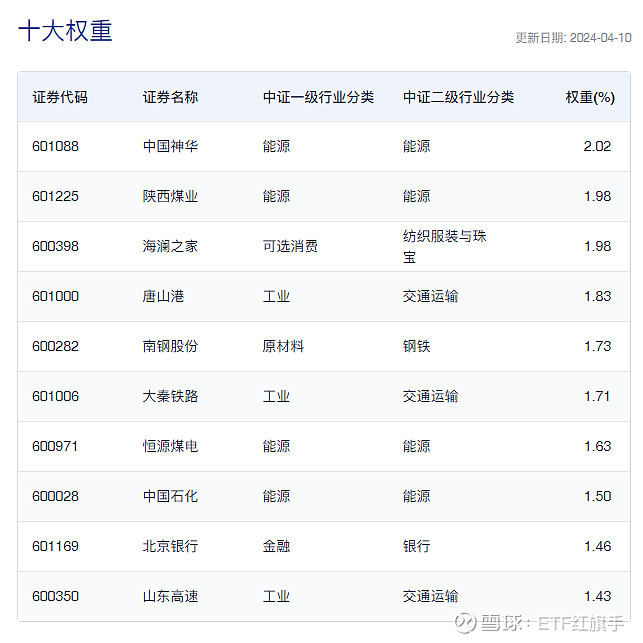Image resolution: width=643 pixels, height=643 pixels.
Task: Select stock code 600282
Action: coord(55,347)
